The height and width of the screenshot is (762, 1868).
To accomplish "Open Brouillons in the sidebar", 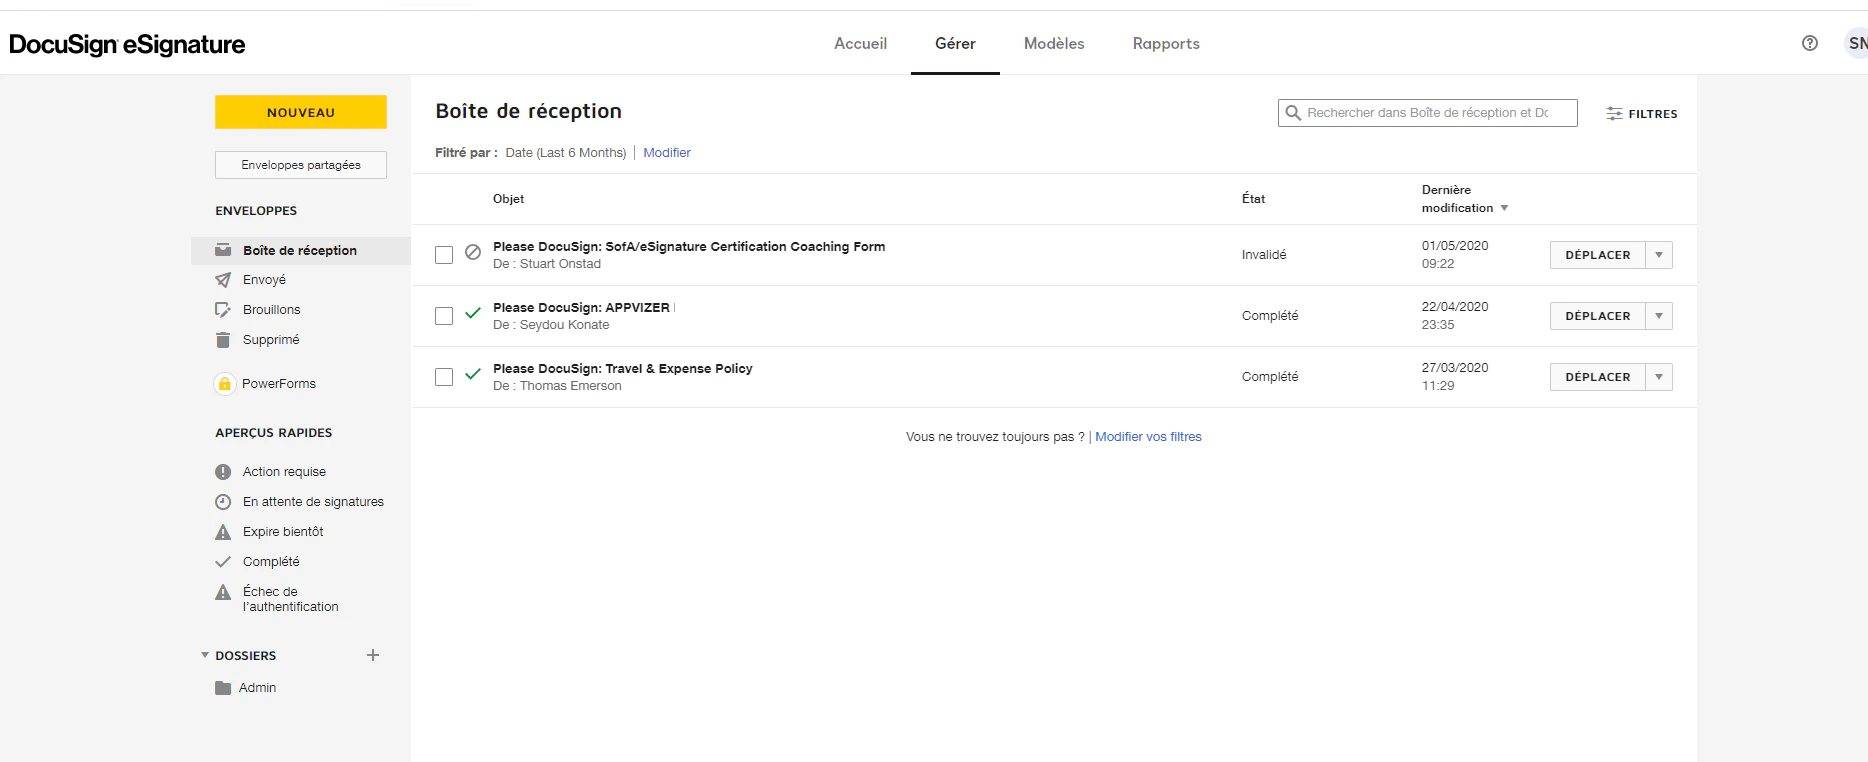I will click(271, 310).
